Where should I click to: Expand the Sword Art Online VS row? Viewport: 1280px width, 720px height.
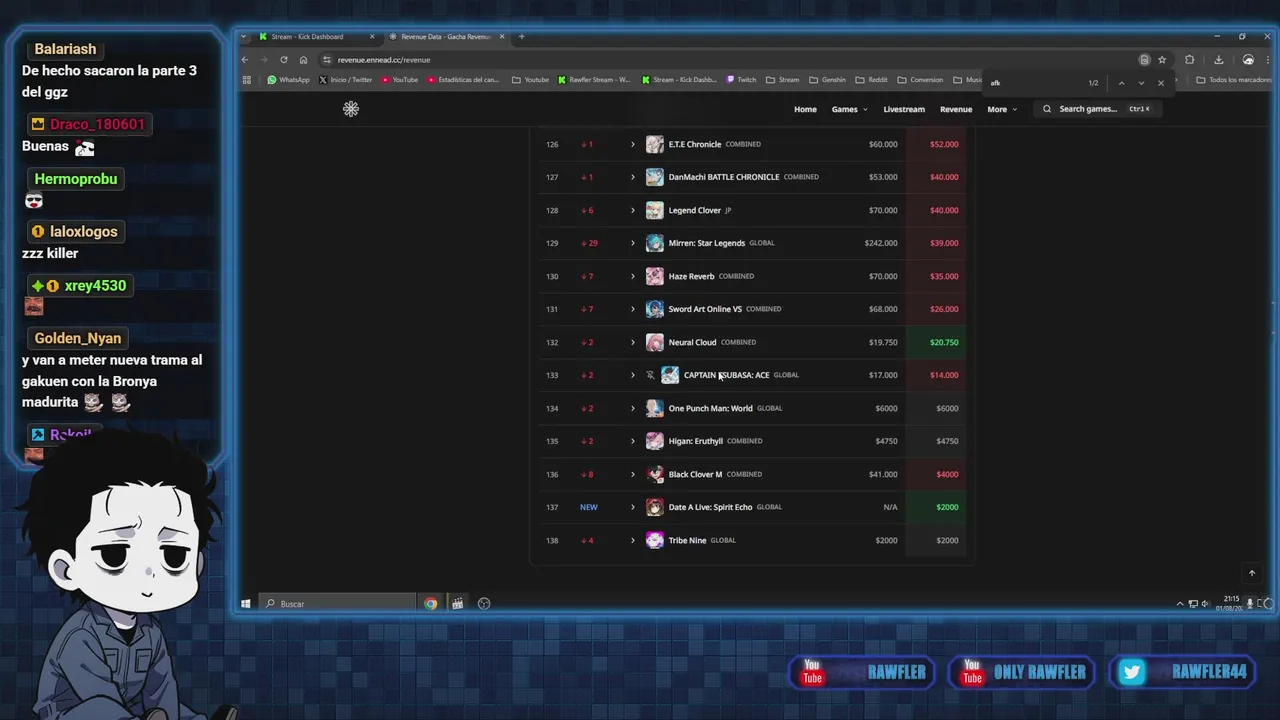(632, 309)
